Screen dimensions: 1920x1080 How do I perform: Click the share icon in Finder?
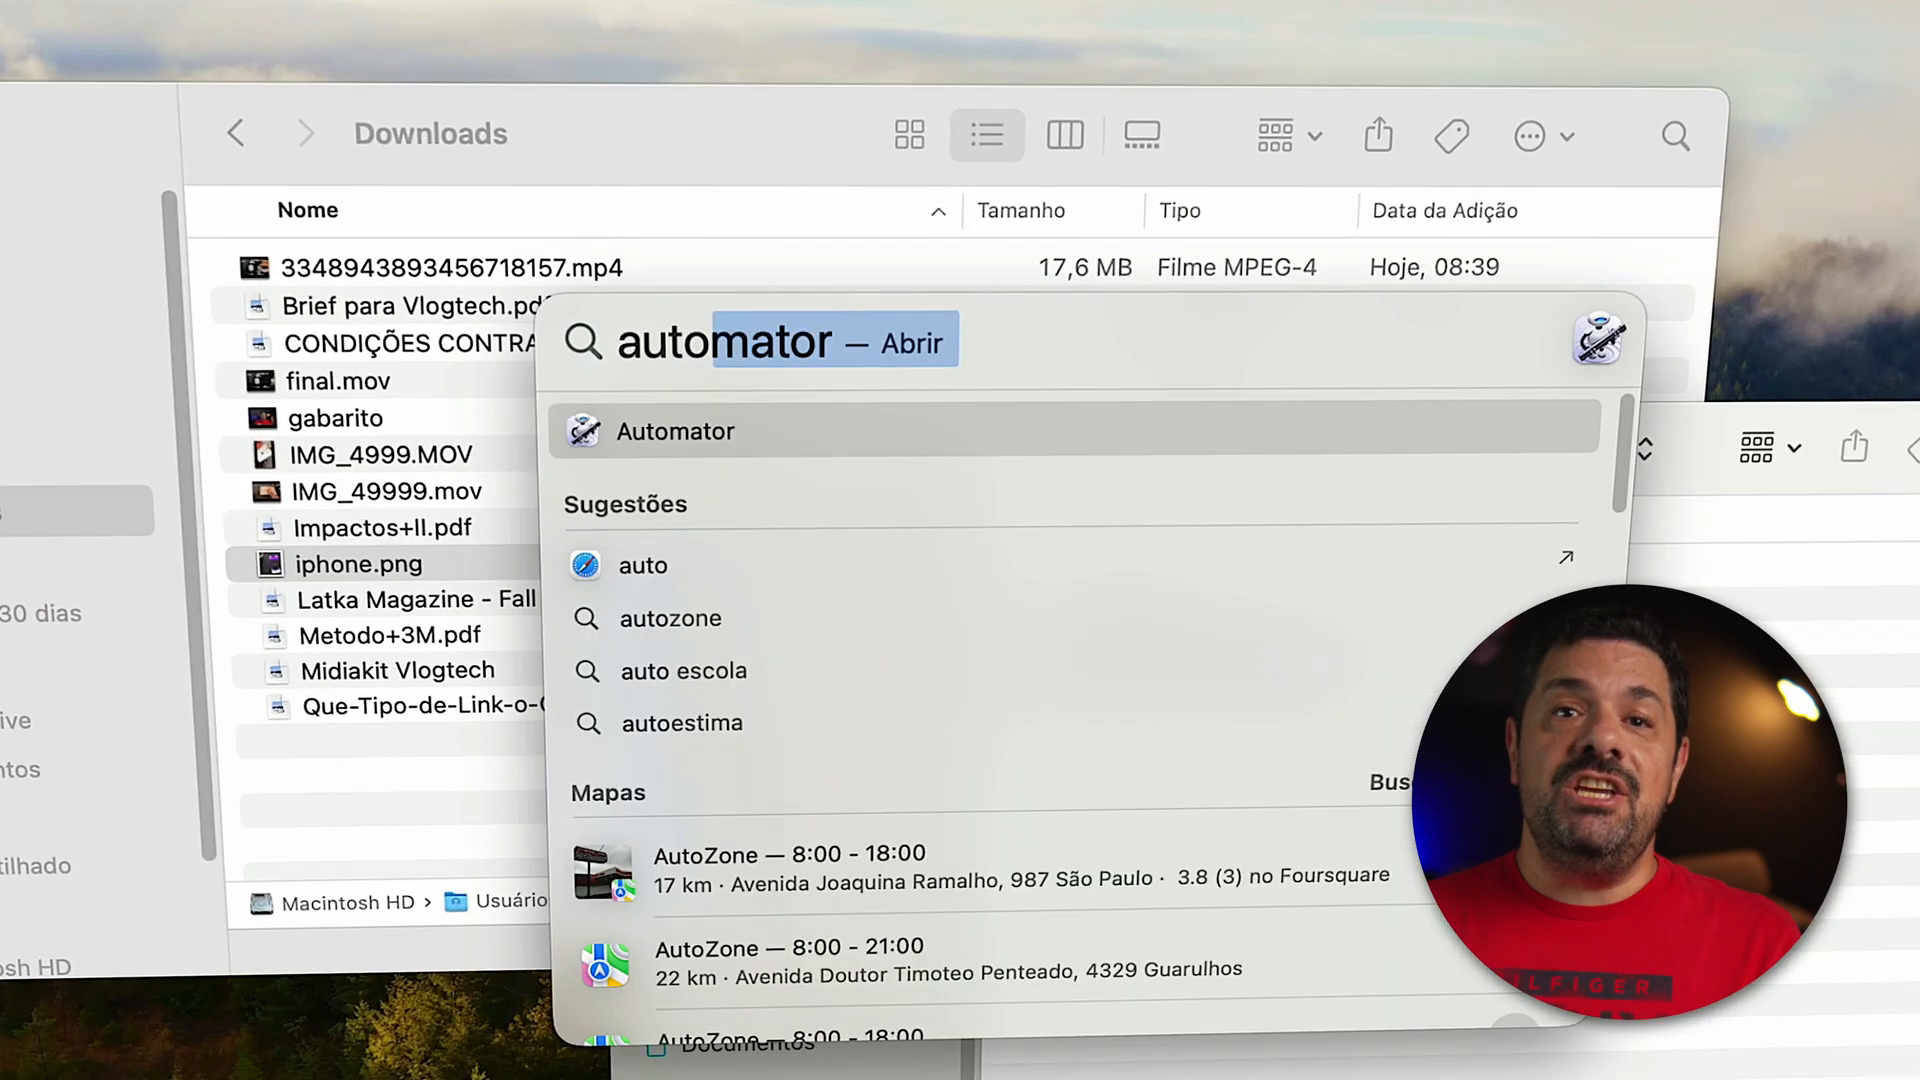click(1378, 135)
